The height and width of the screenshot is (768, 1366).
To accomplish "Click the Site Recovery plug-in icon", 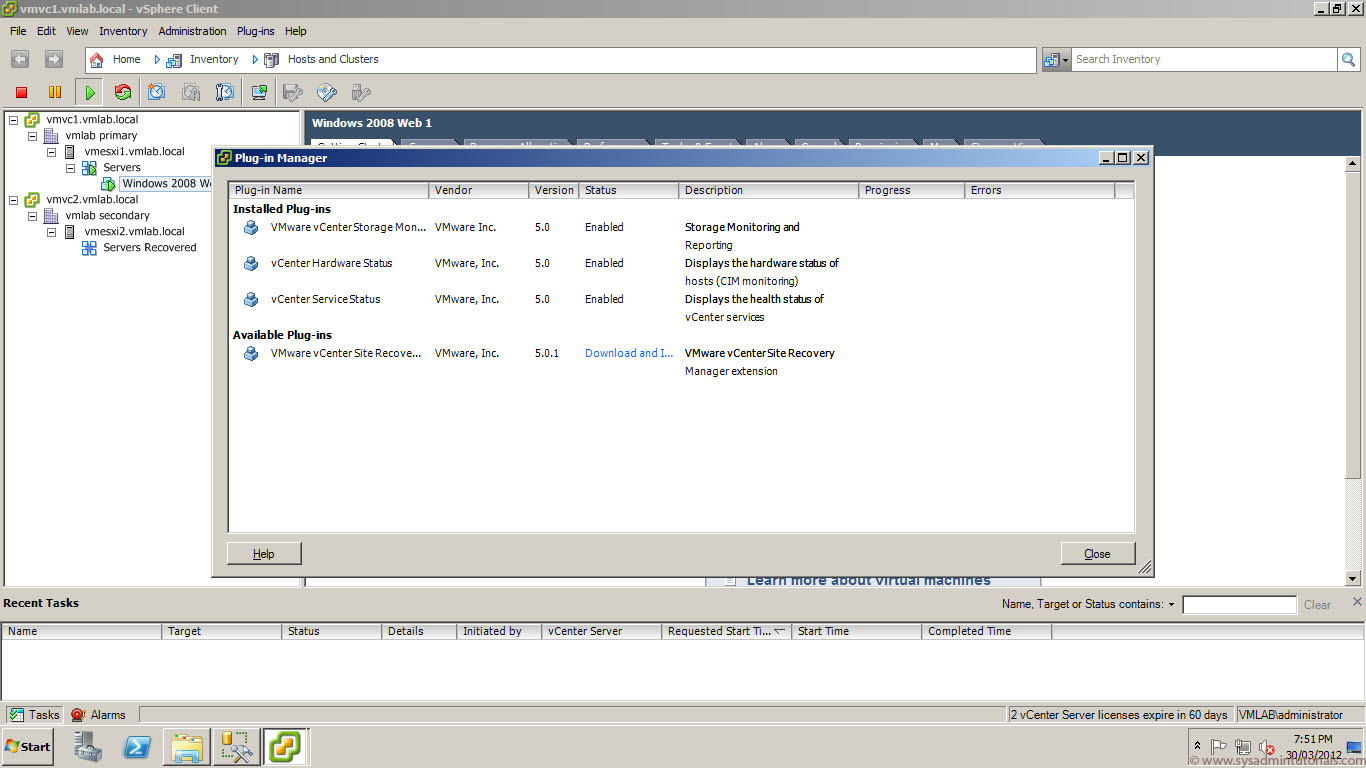I will (x=251, y=354).
